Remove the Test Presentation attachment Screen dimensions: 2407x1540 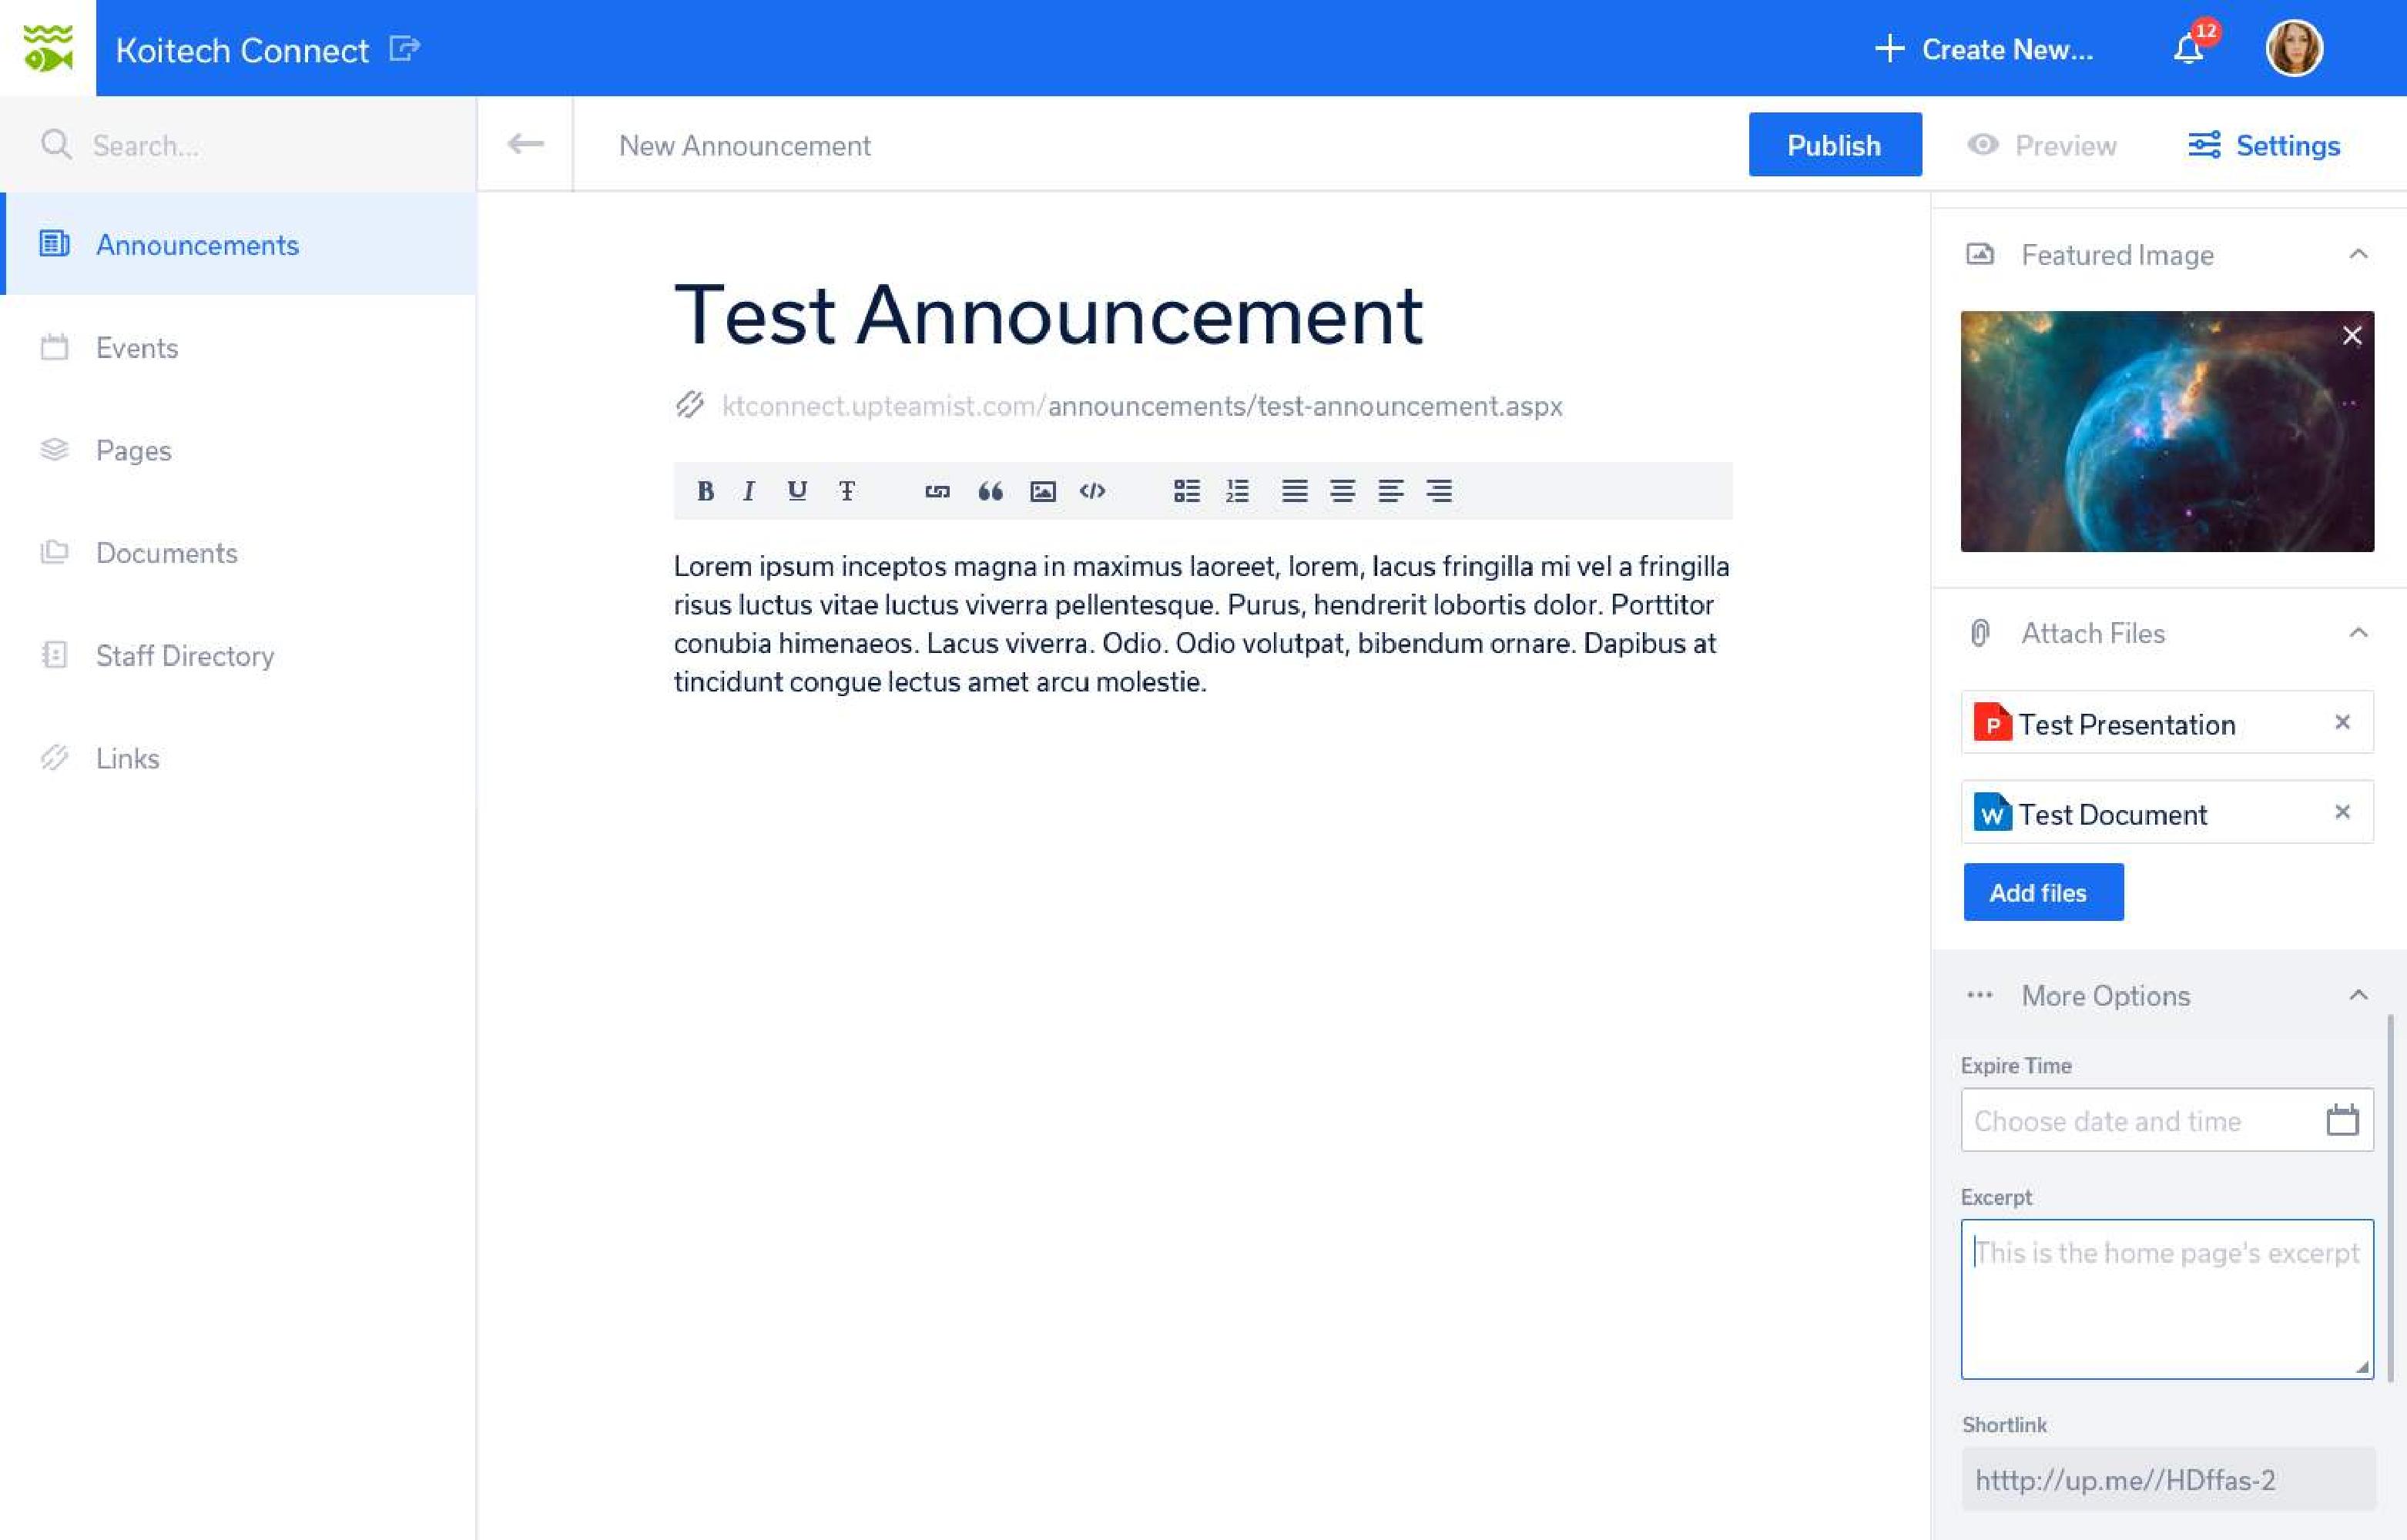2342,722
